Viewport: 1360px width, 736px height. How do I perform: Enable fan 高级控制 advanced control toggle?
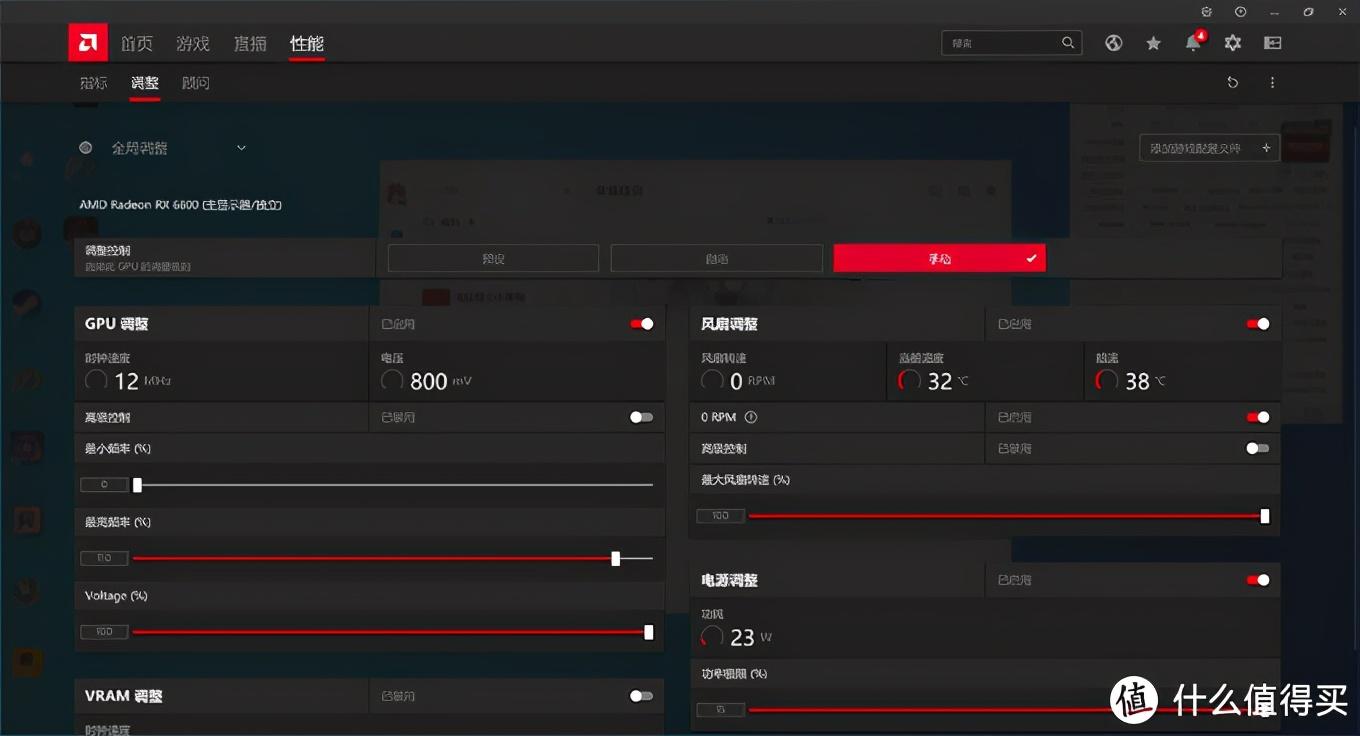pyautogui.click(x=1258, y=448)
